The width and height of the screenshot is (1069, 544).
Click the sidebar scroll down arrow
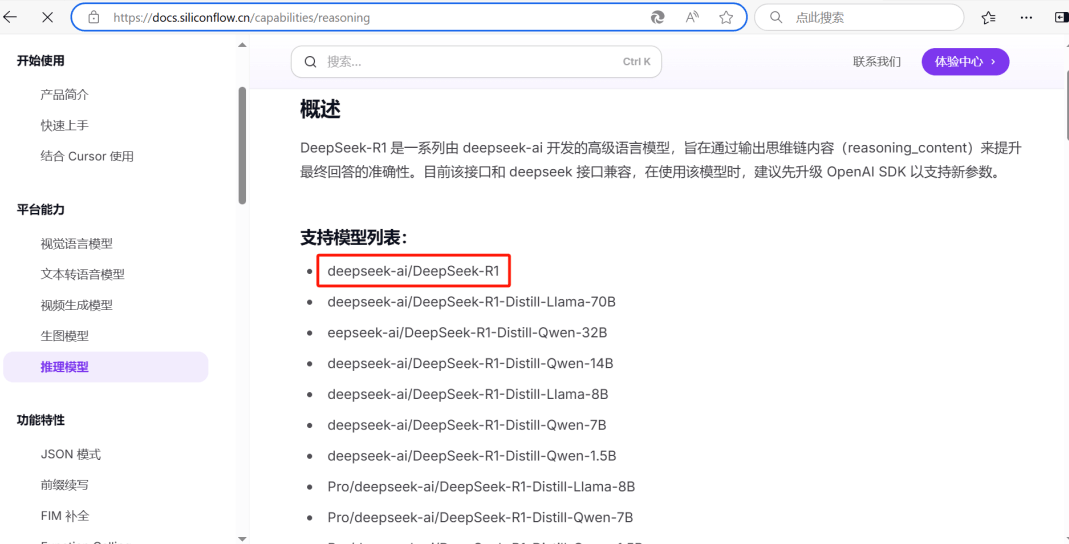[242, 539]
